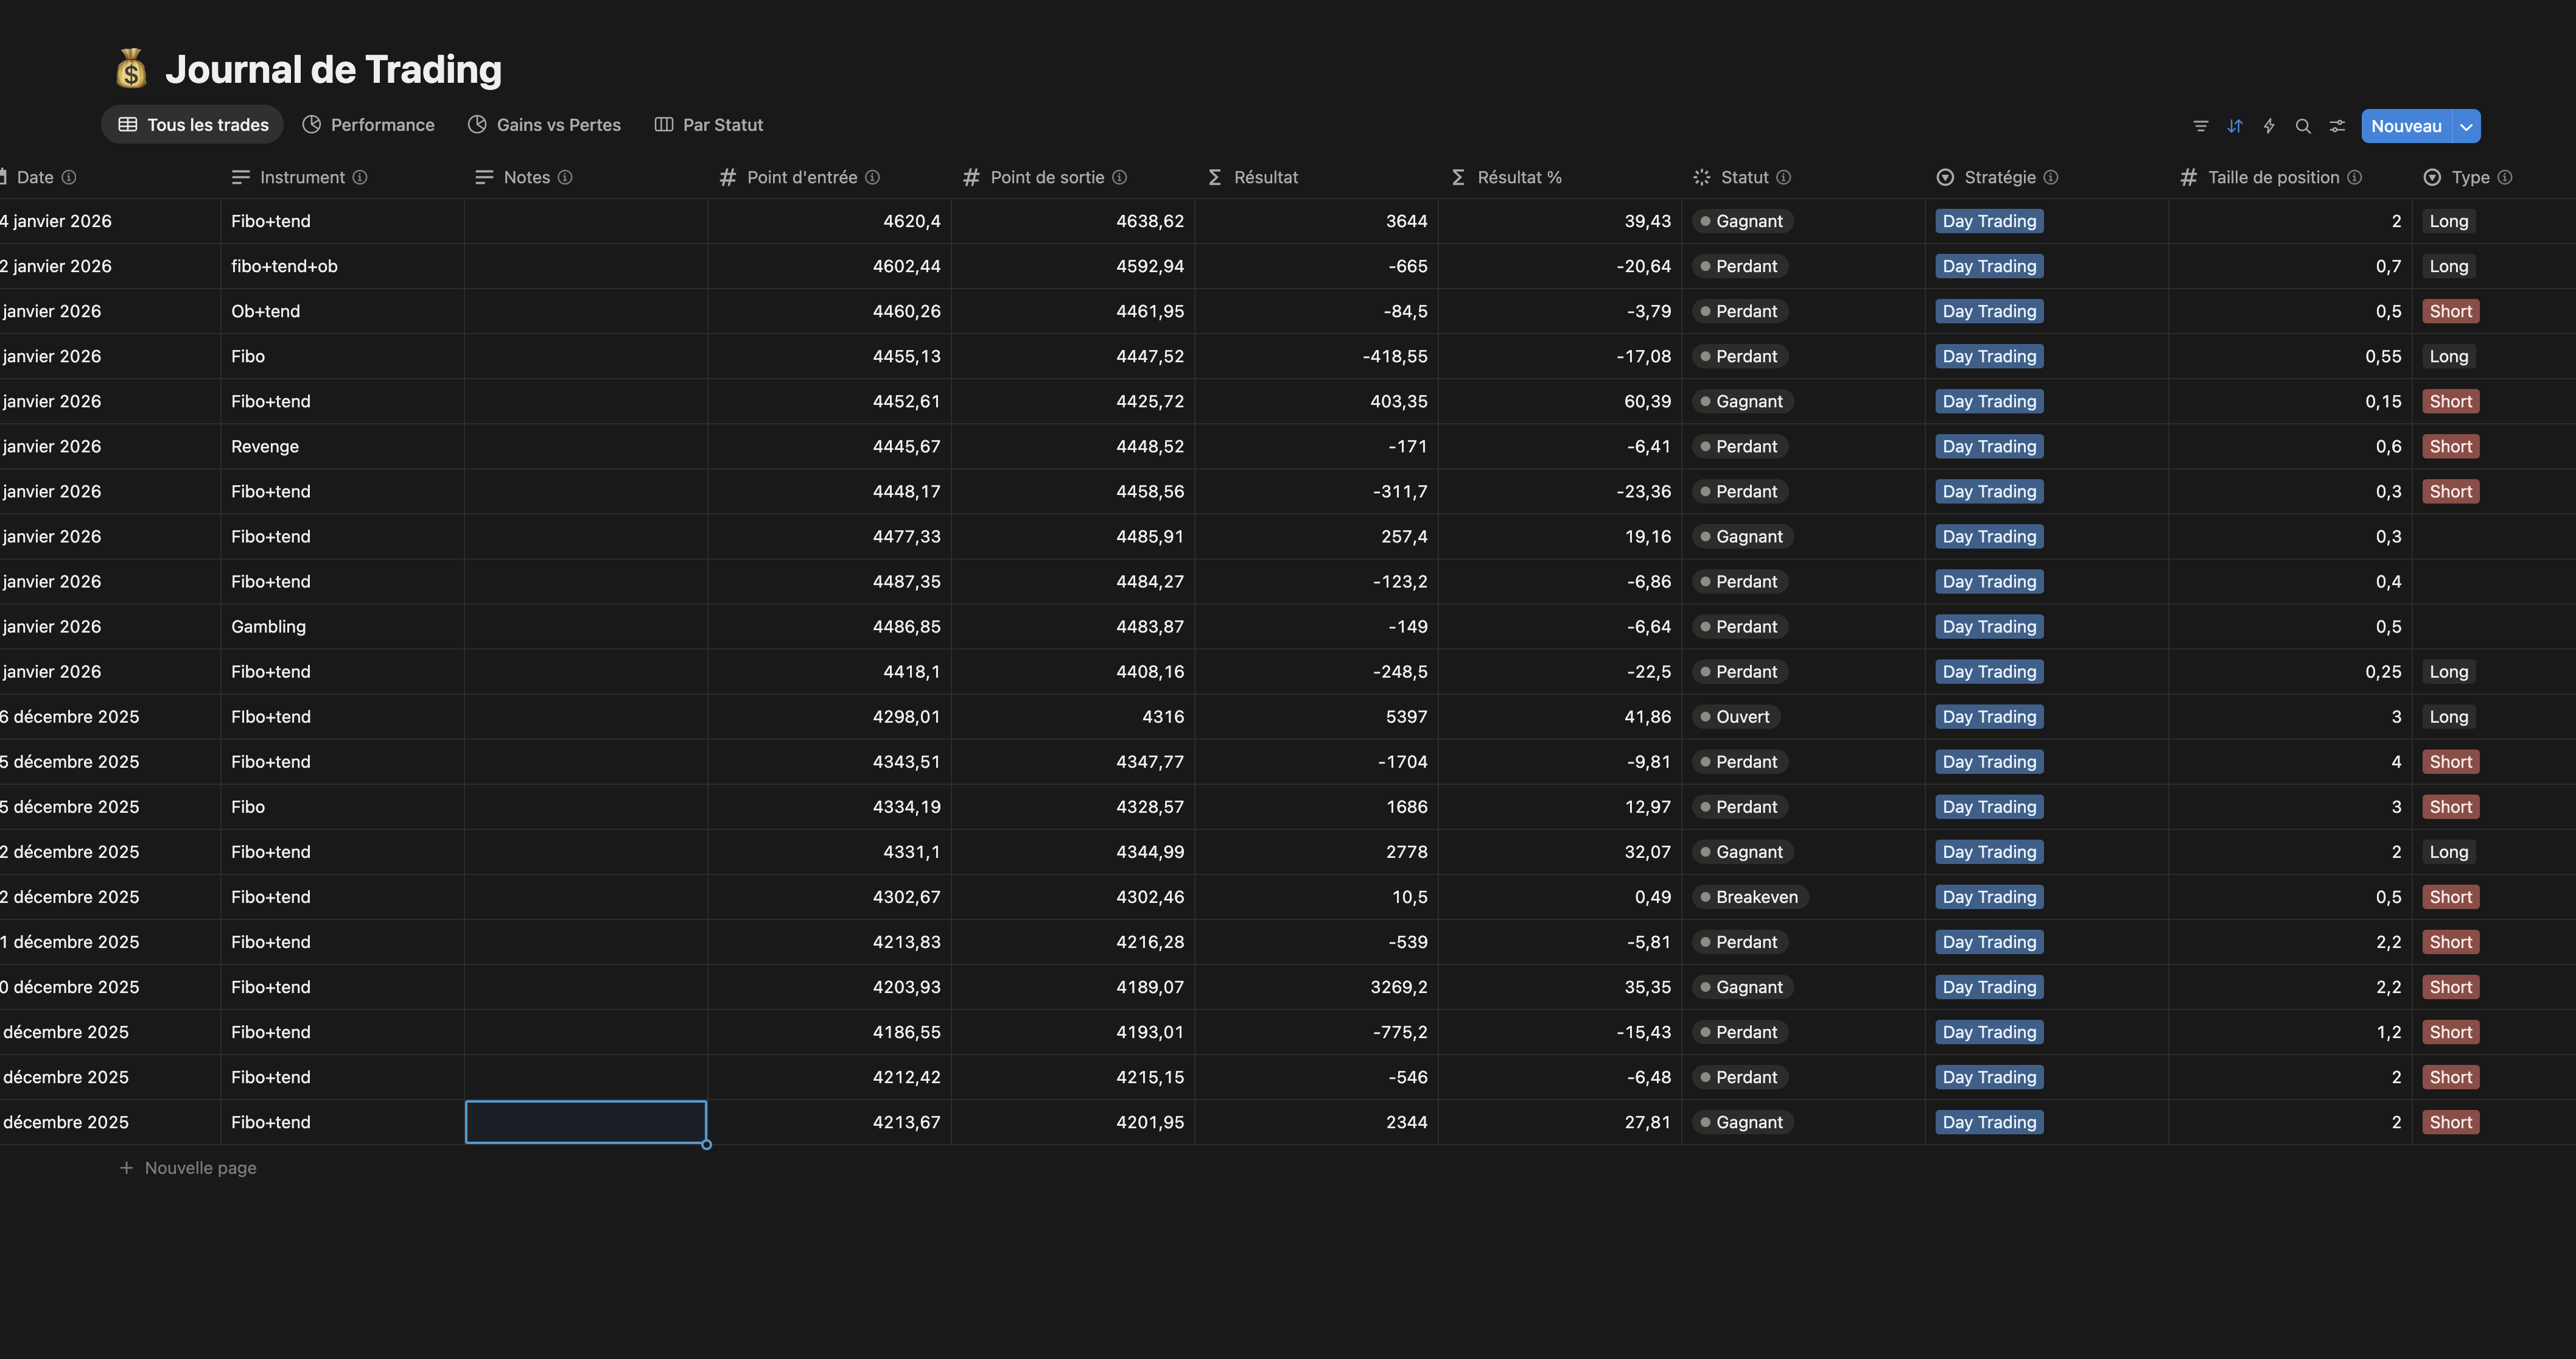Click the selected empty Notes cell on the last row
Screen dimensions: 2576x1359
tap(585, 1121)
